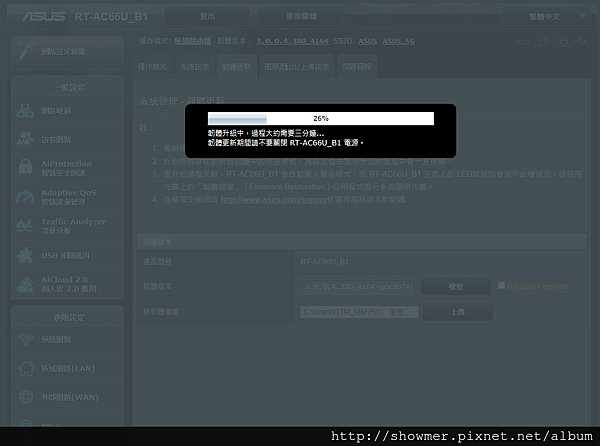This screenshot has width=600, height=446.
Task: Open the WAN globe icon
Action: click(x=26, y=397)
